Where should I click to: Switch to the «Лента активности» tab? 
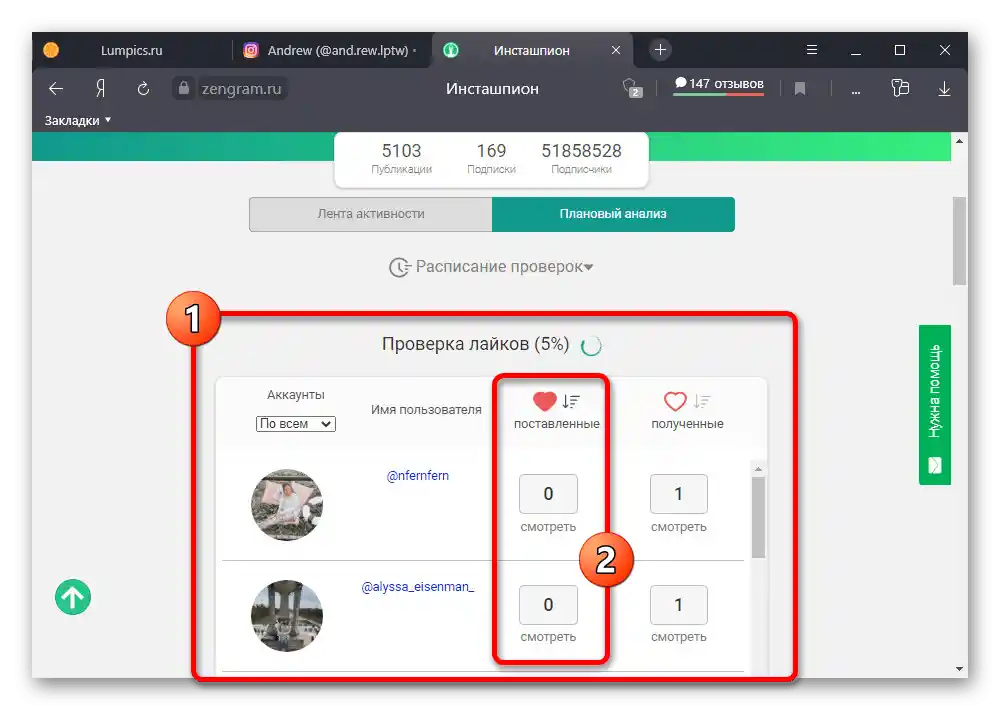point(370,214)
